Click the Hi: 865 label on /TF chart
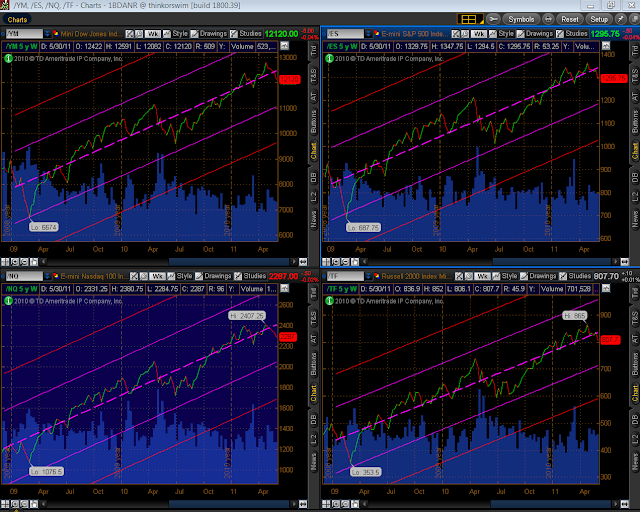640x512 pixels. coord(575,316)
